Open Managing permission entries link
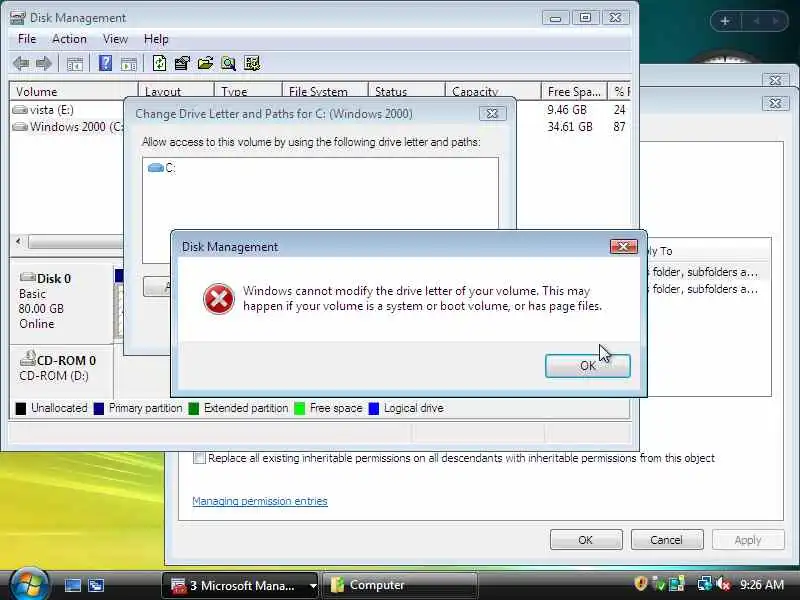Screen dimensions: 800x600 click(260, 501)
